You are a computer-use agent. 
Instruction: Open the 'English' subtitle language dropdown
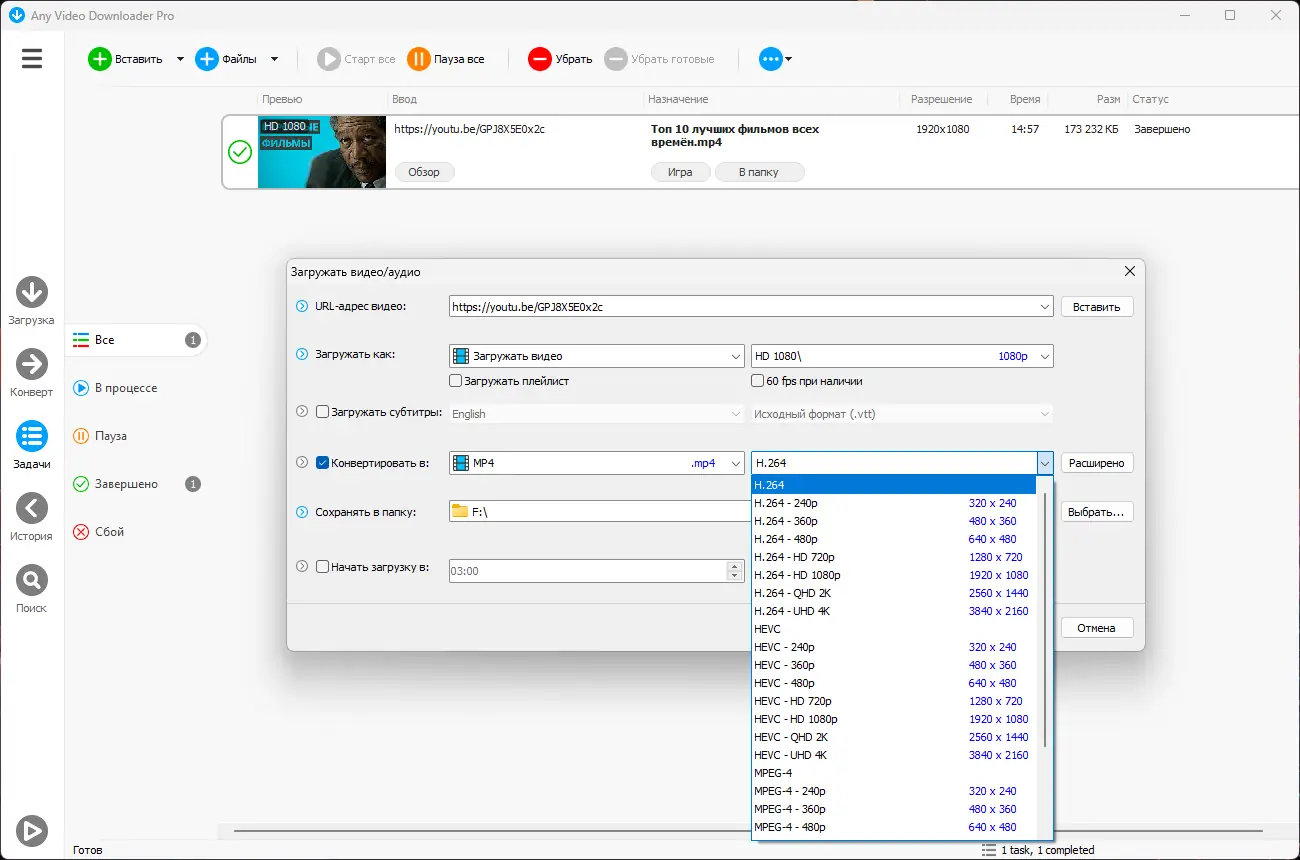[596, 414]
